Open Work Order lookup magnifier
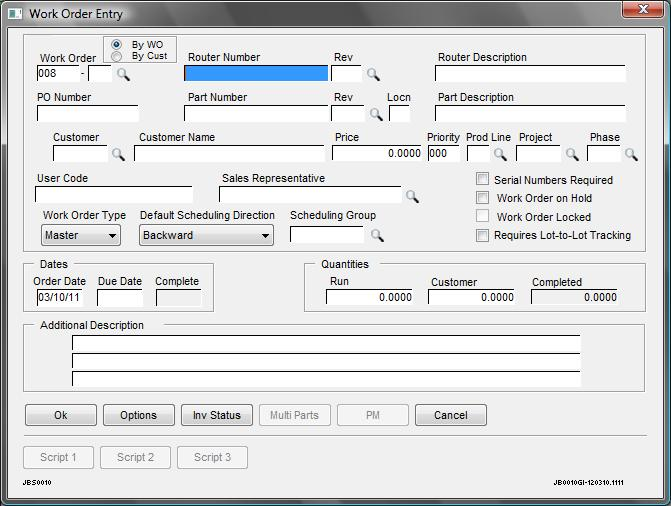This screenshot has width=671, height=506. [123, 74]
